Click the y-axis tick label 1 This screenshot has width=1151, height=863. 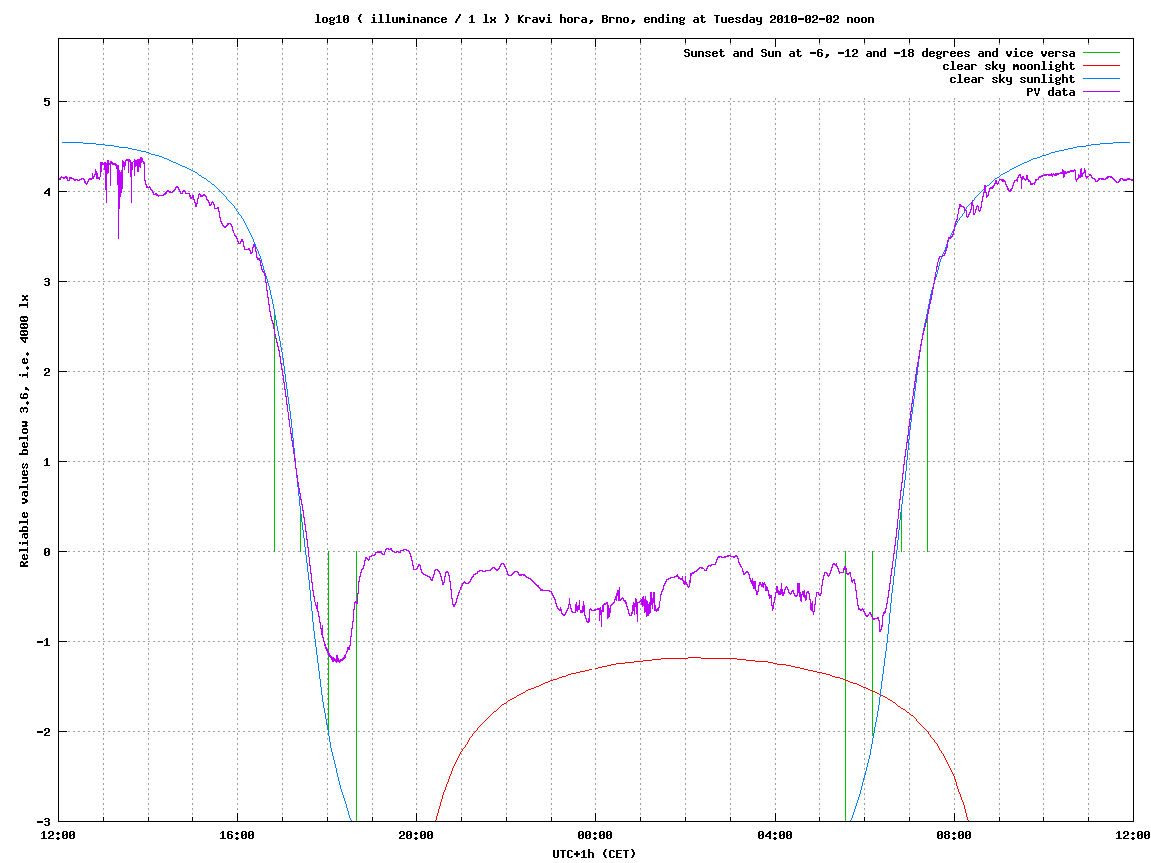[47, 462]
